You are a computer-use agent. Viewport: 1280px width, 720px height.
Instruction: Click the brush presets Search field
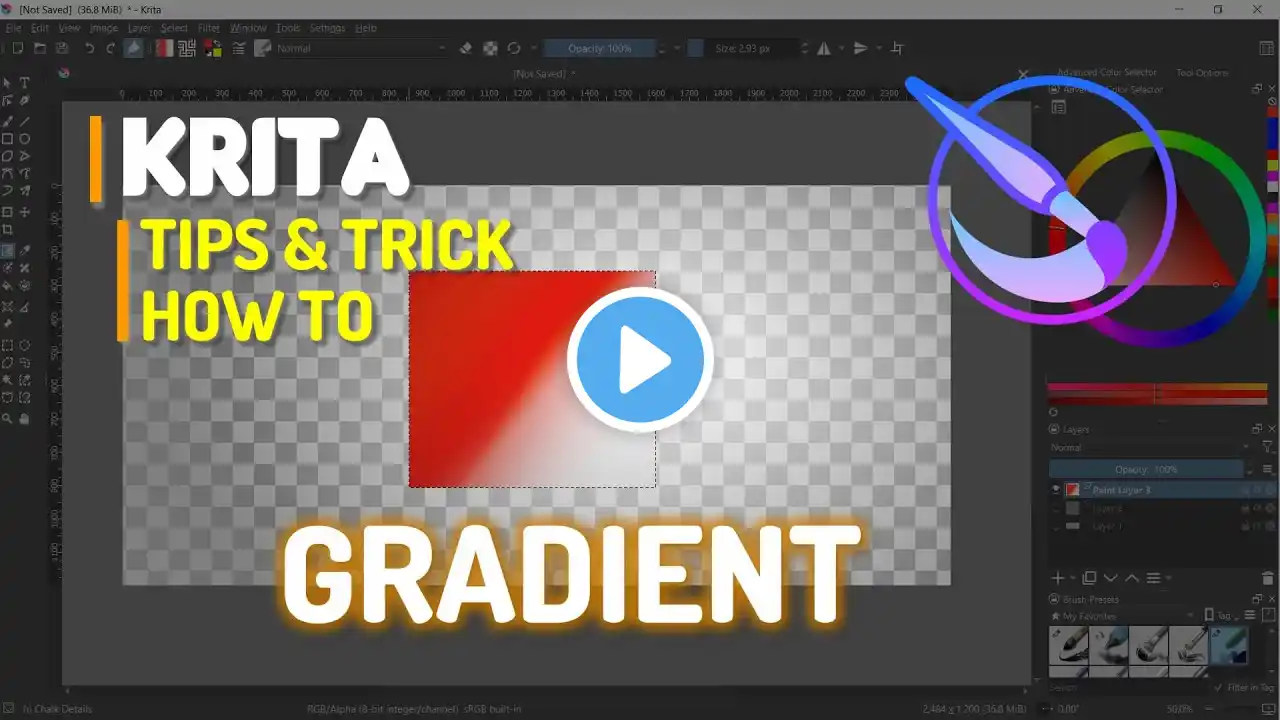(x=1128, y=688)
